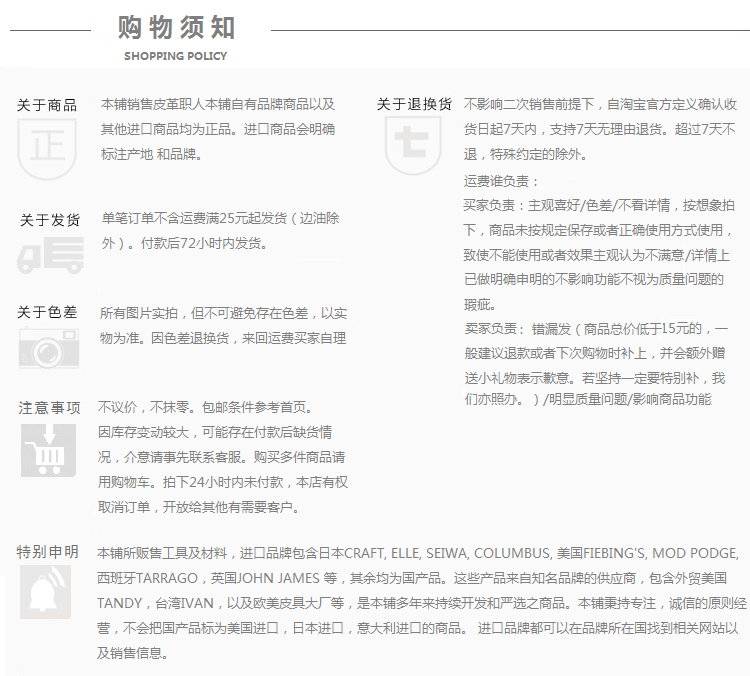Image resolution: width=750 pixels, height=676 pixels.
Task: Click the line starting 货日起7天内
Action: pyautogui.click(x=599, y=129)
